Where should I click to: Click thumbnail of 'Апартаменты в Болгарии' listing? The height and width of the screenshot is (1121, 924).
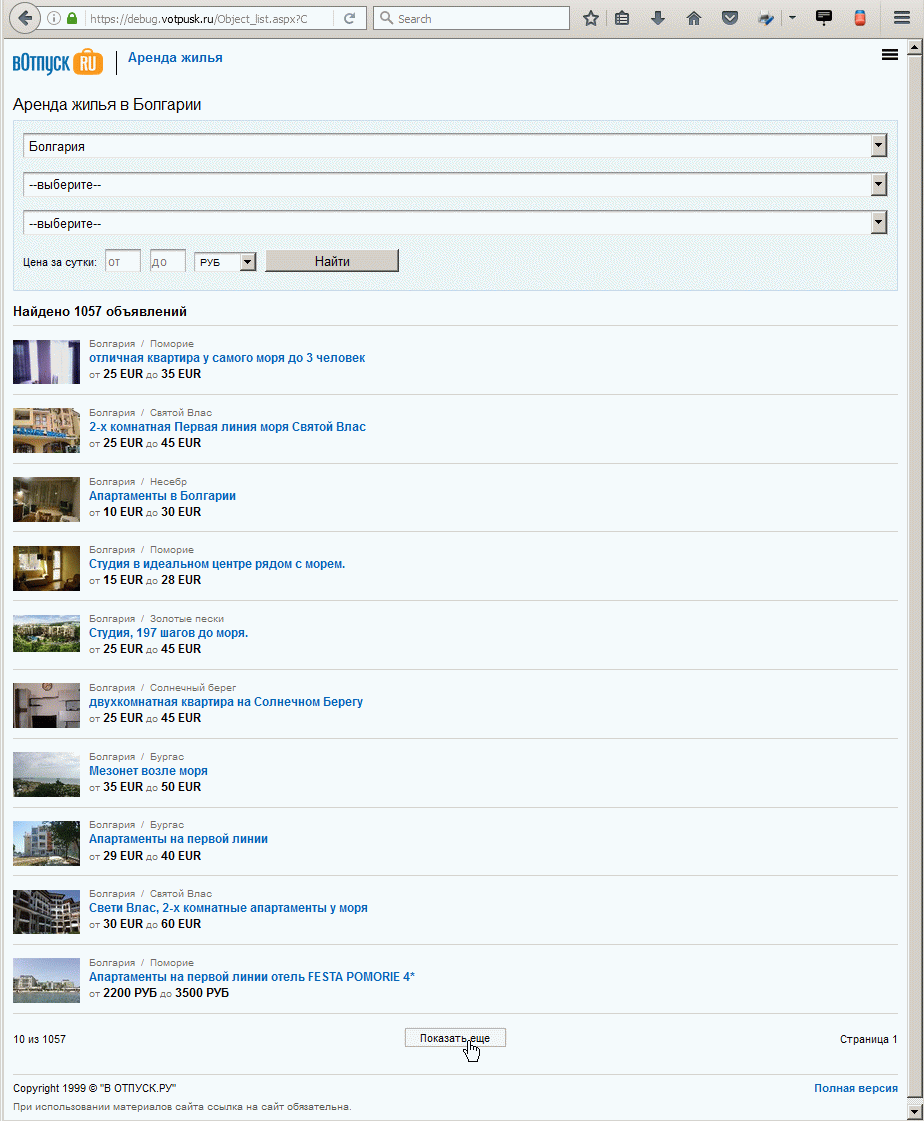(46, 499)
